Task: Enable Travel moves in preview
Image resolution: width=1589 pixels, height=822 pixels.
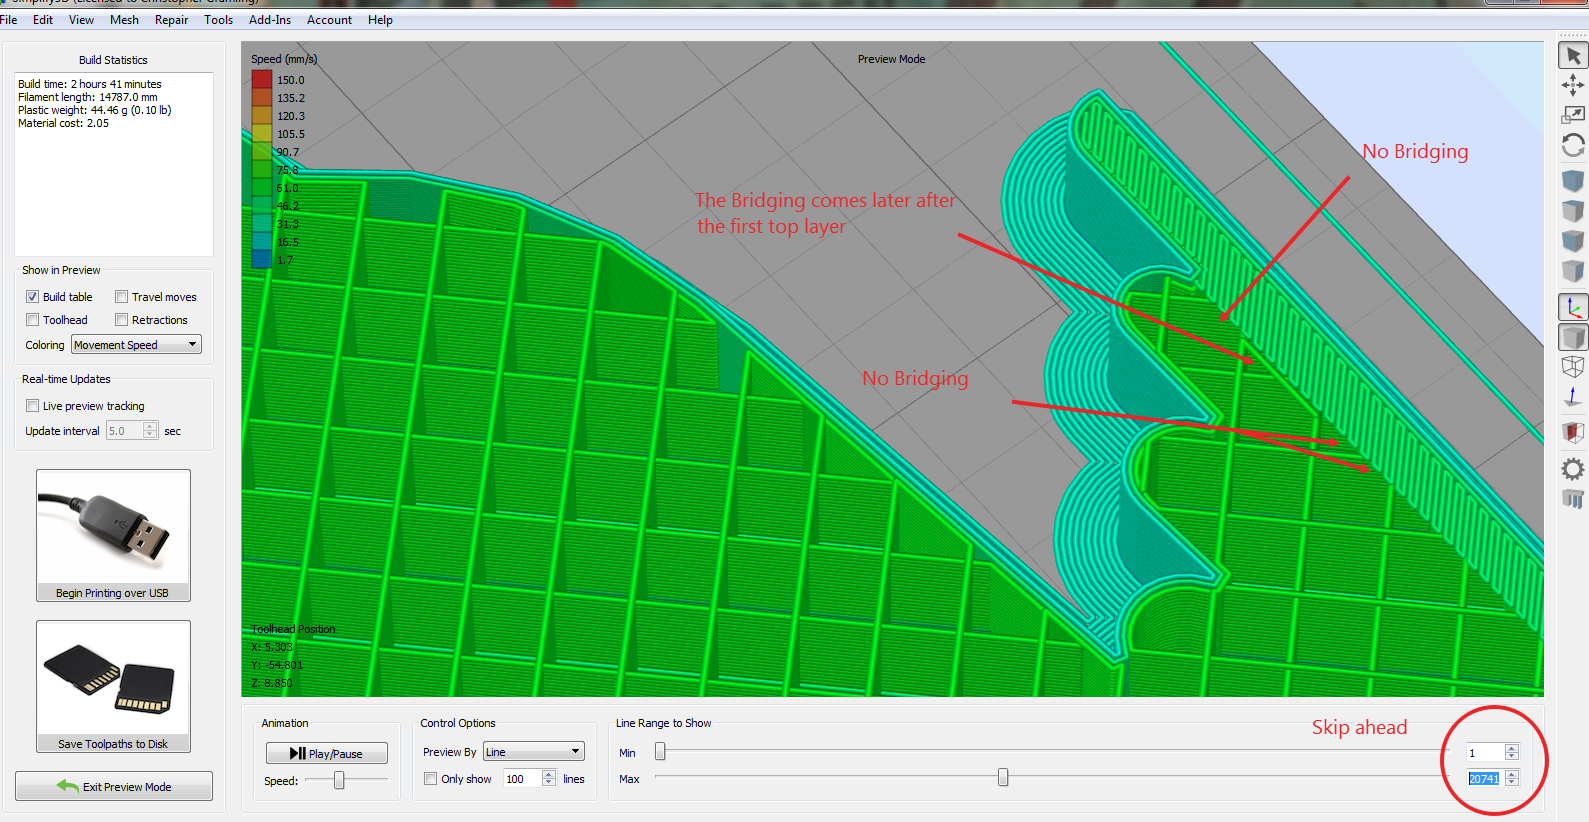Action: [x=122, y=297]
